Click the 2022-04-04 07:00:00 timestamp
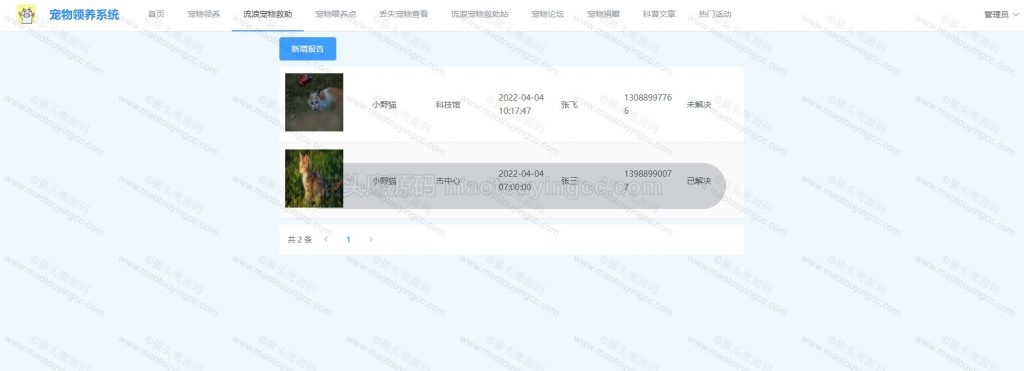This screenshot has width=1024, height=371. [x=521, y=181]
